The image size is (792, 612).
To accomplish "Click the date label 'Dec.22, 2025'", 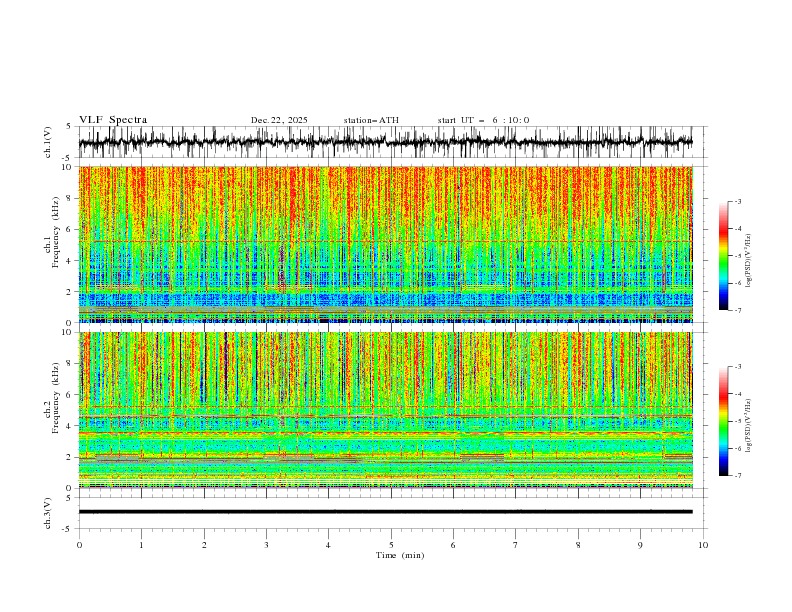I will click(x=279, y=120).
